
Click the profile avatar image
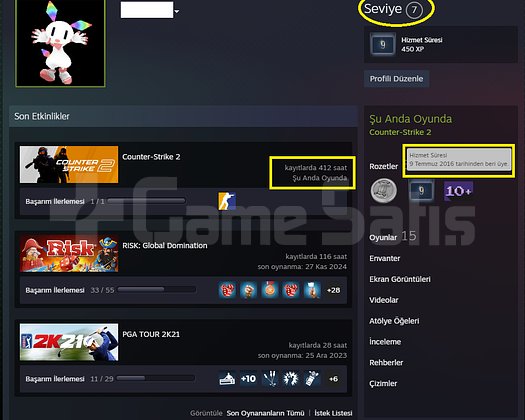(60, 43)
